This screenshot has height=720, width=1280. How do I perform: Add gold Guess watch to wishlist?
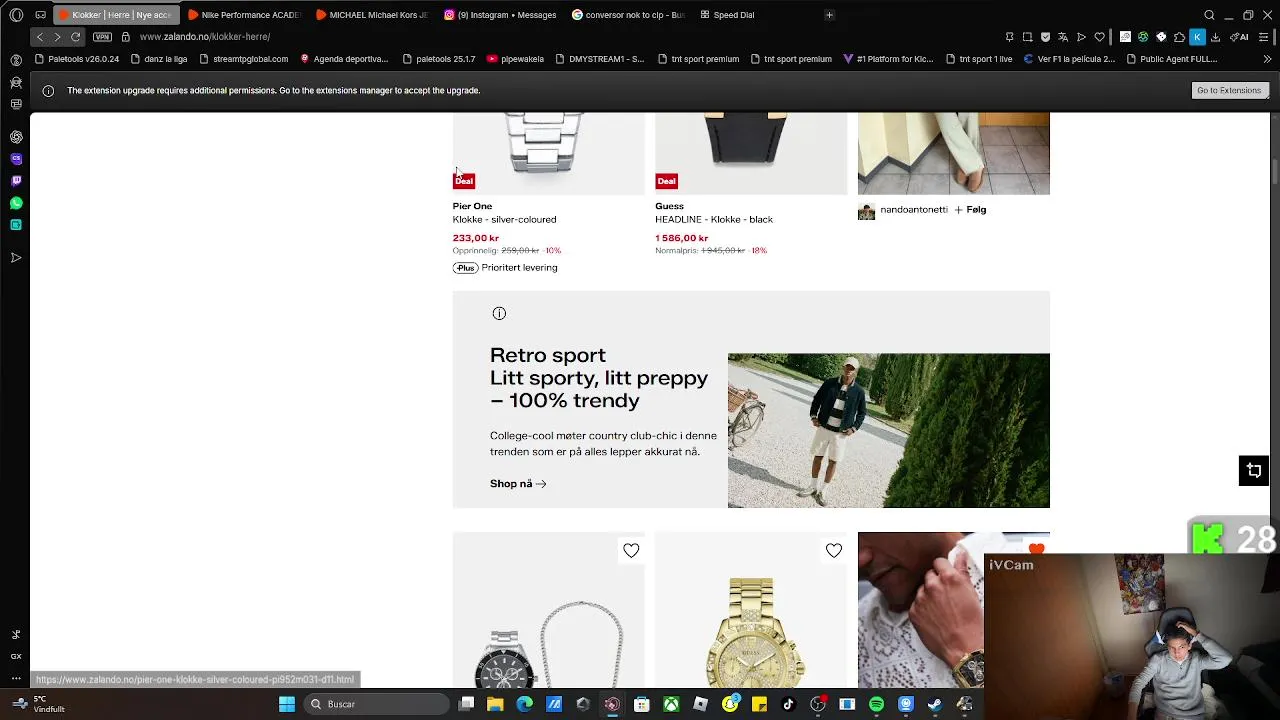(x=834, y=550)
